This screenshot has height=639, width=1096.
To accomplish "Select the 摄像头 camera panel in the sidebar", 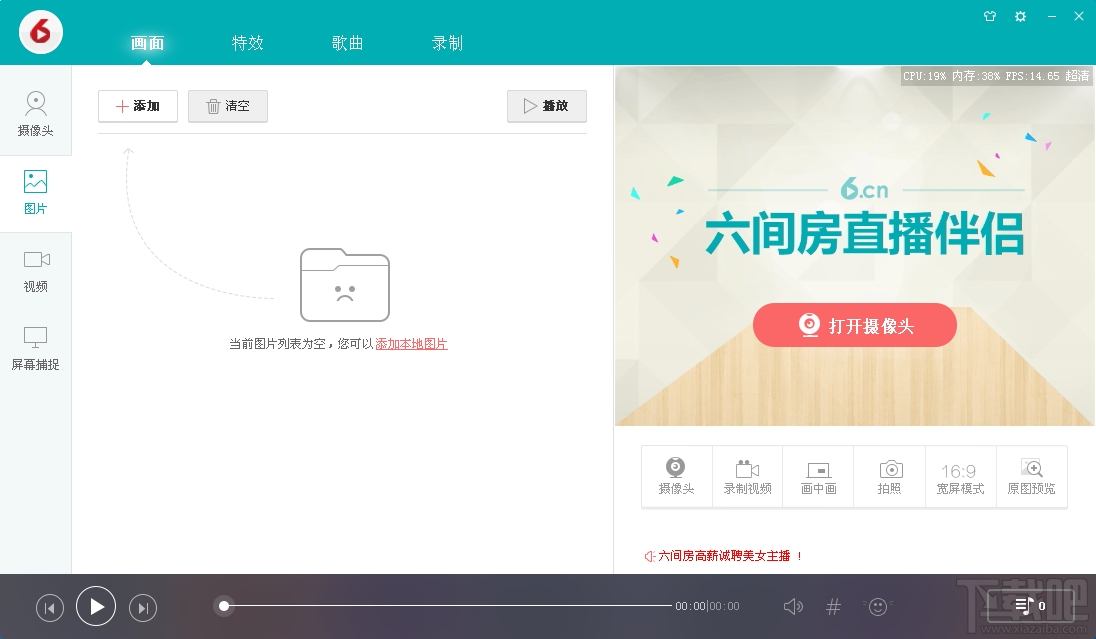I will (x=36, y=113).
